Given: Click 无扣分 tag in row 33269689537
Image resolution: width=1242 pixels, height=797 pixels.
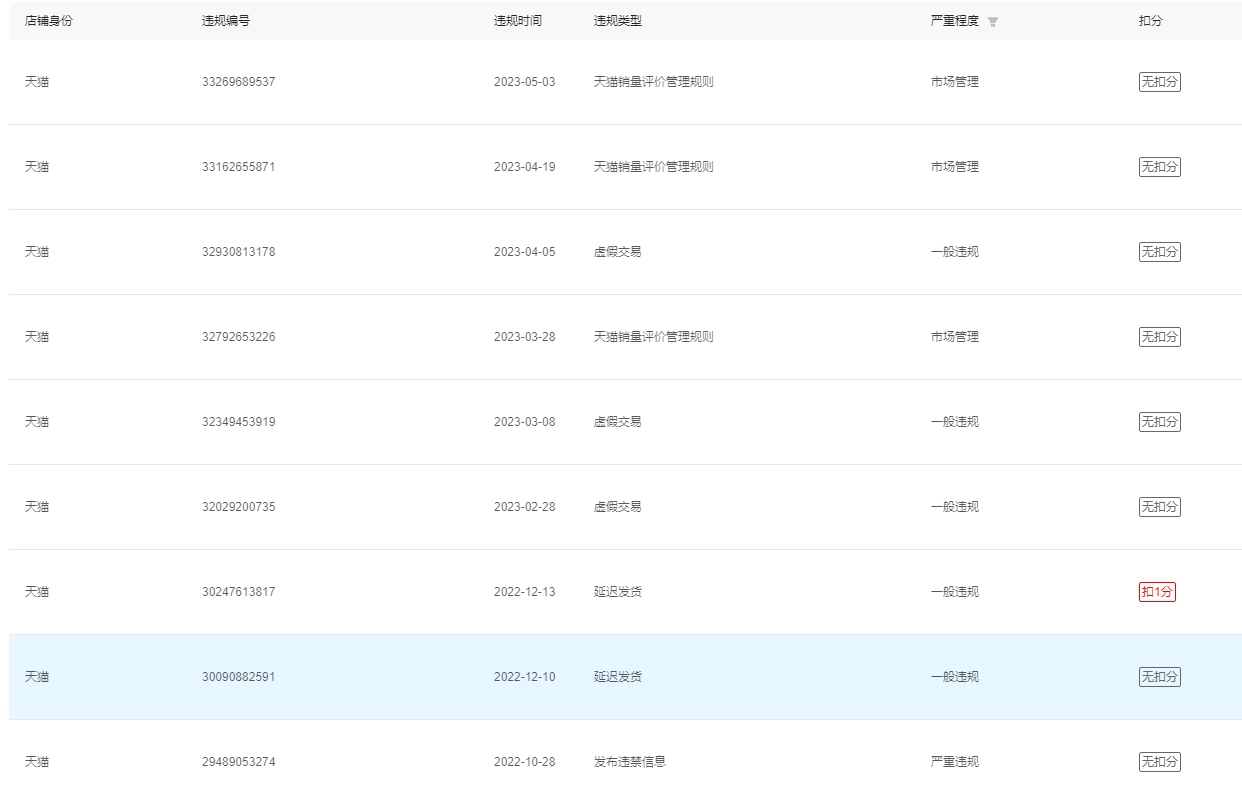Looking at the screenshot, I should [x=1160, y=82].
